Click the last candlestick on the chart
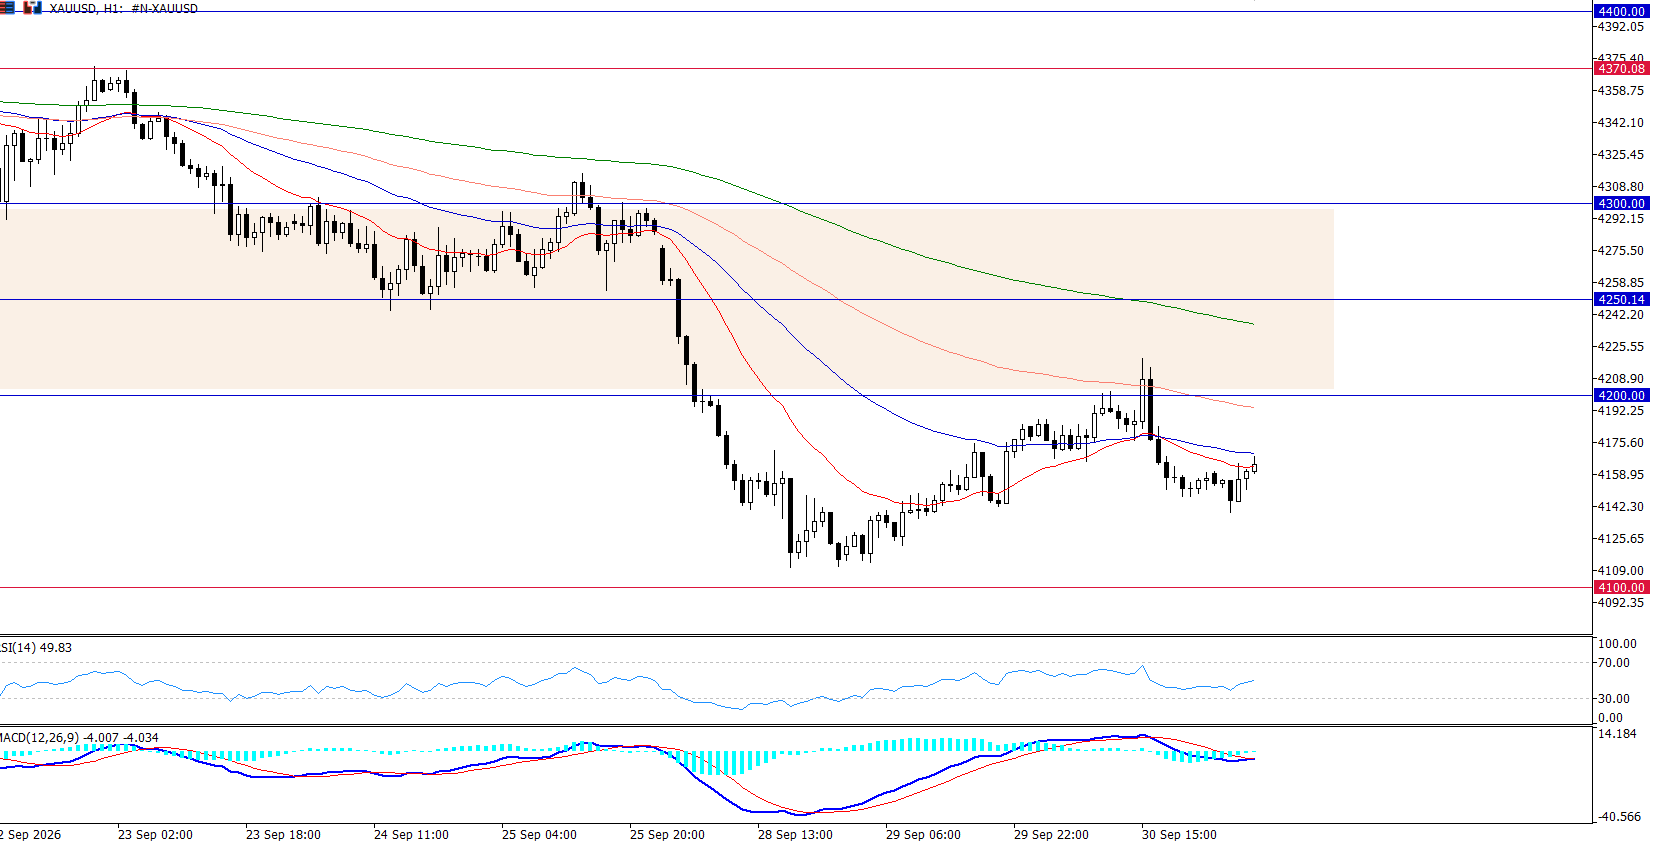 1254,467
